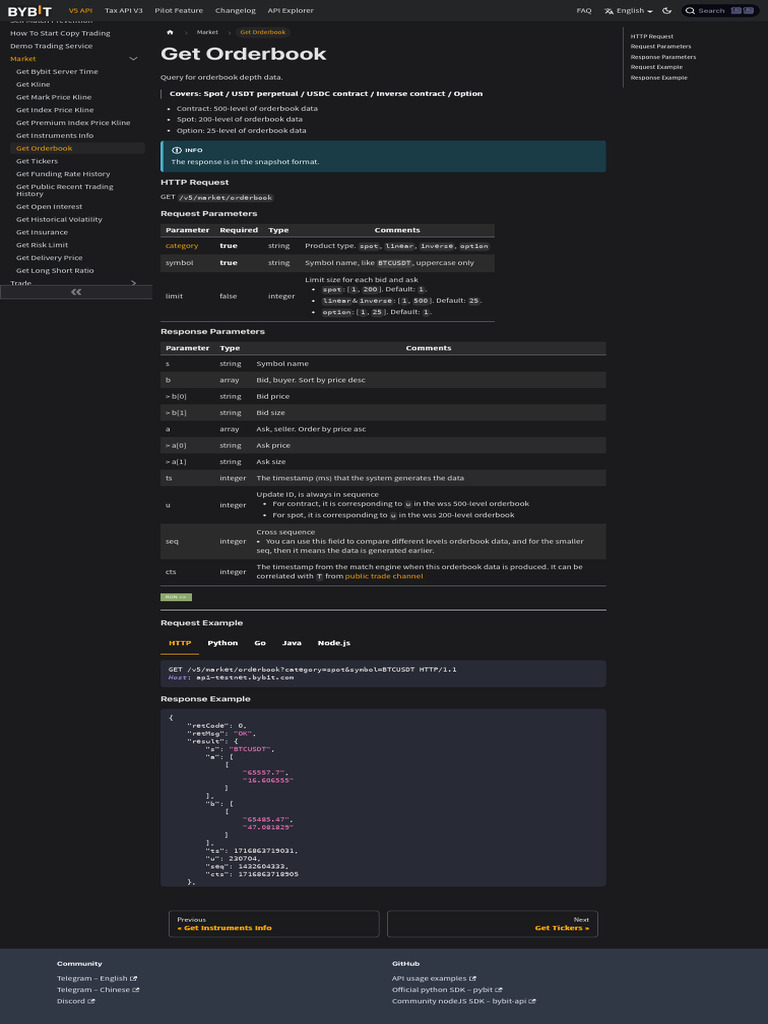Image resolution: width=768 pixels, height=1024 pixels.
Task: Click the home breadcrumb icon
Action: coord(170,32)
